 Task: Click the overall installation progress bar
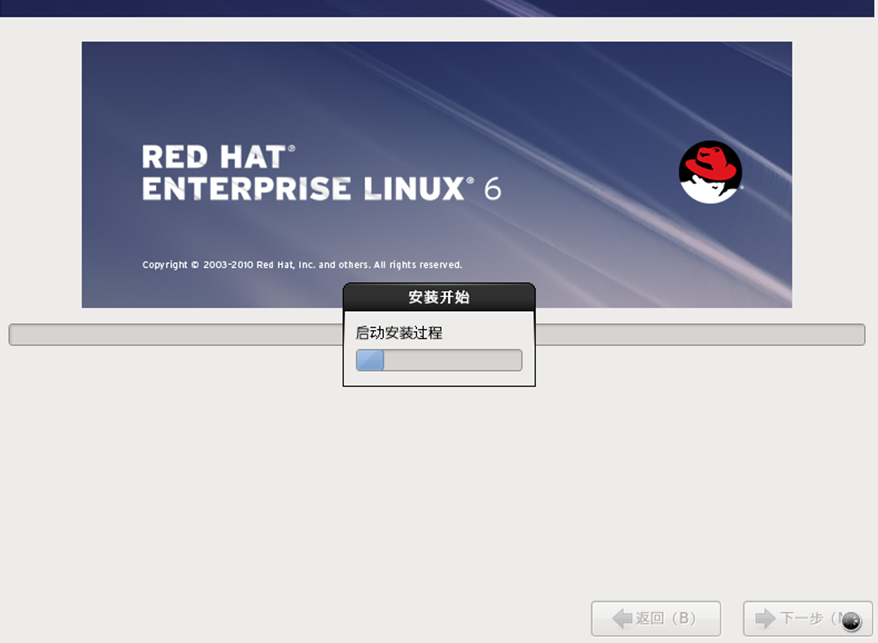click(437, 334)
